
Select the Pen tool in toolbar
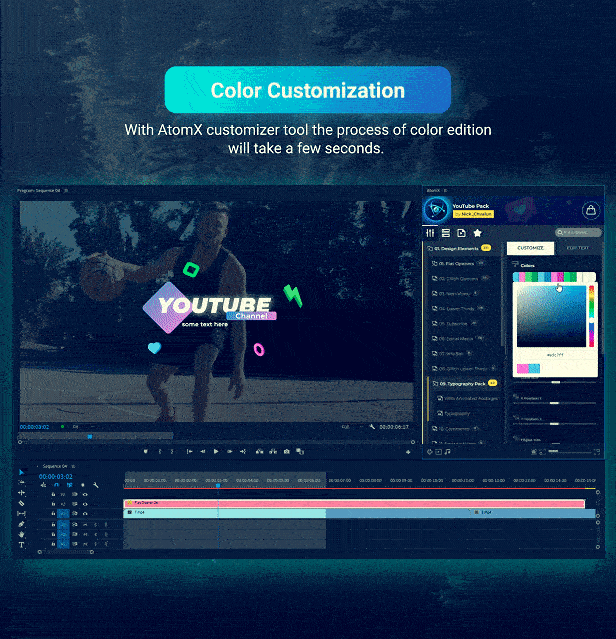(21, 523)
